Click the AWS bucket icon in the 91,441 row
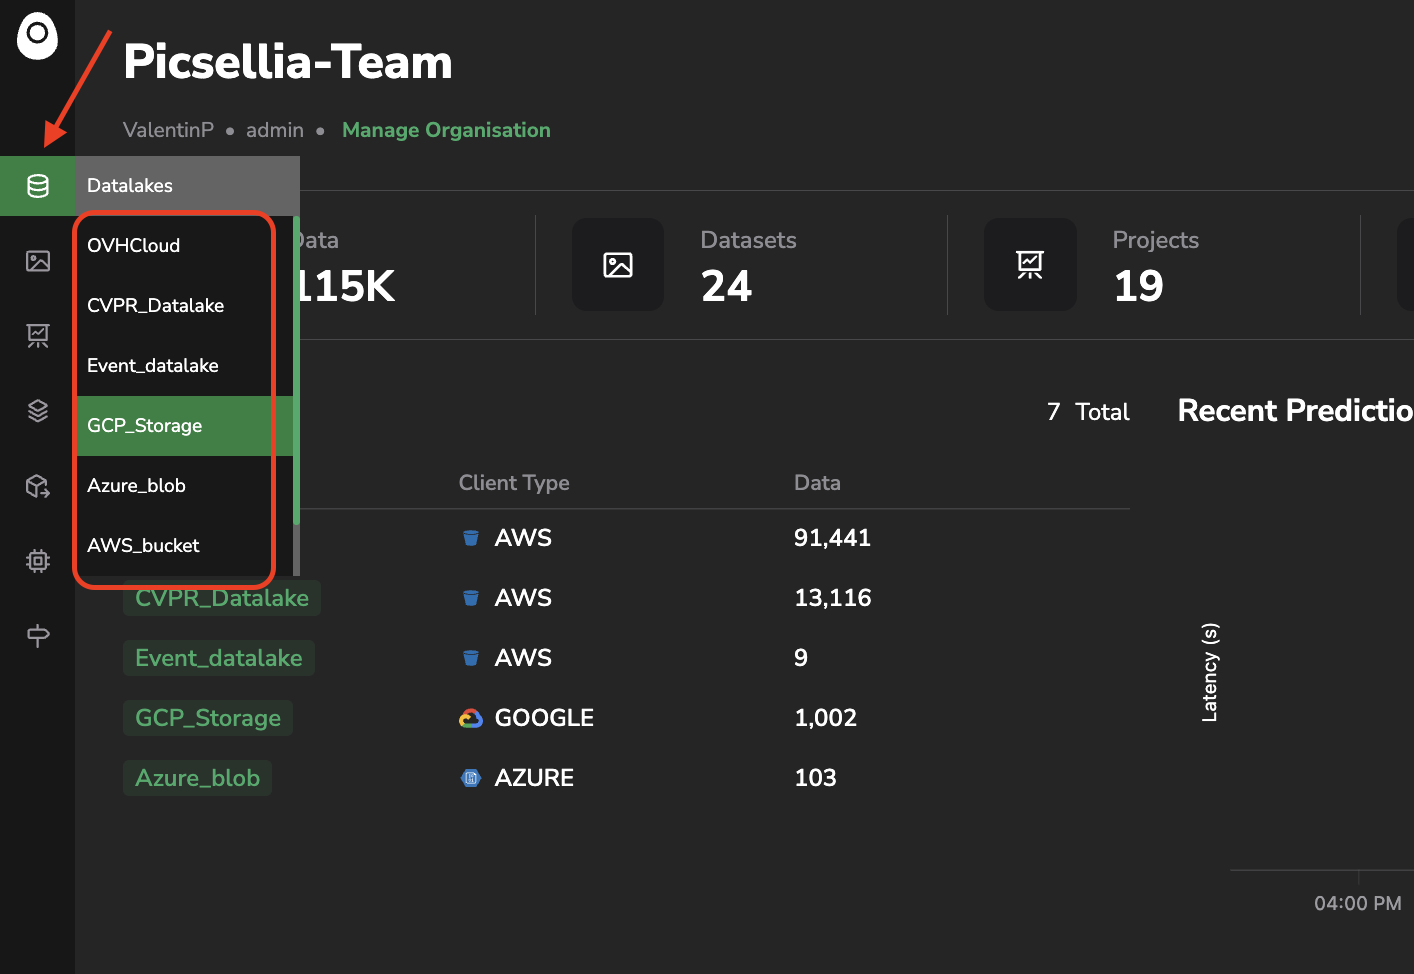 pos(471,538)
